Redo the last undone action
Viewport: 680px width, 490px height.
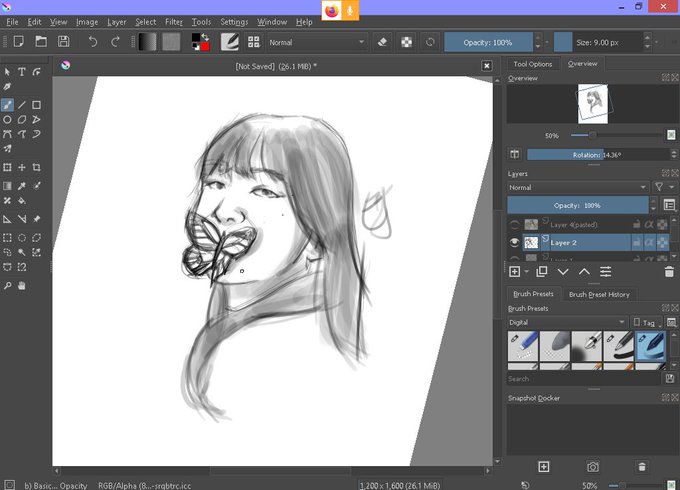point(115,42)
